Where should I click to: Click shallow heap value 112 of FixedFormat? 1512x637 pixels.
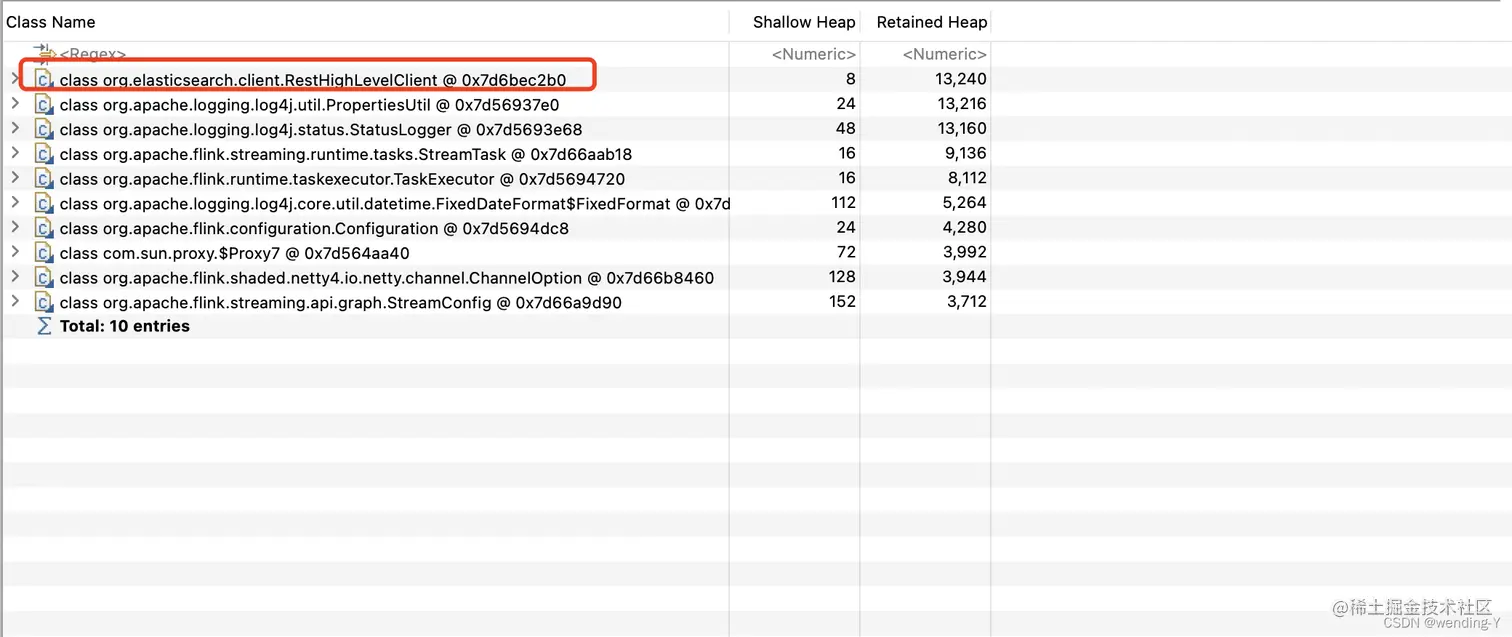[843, 203]
